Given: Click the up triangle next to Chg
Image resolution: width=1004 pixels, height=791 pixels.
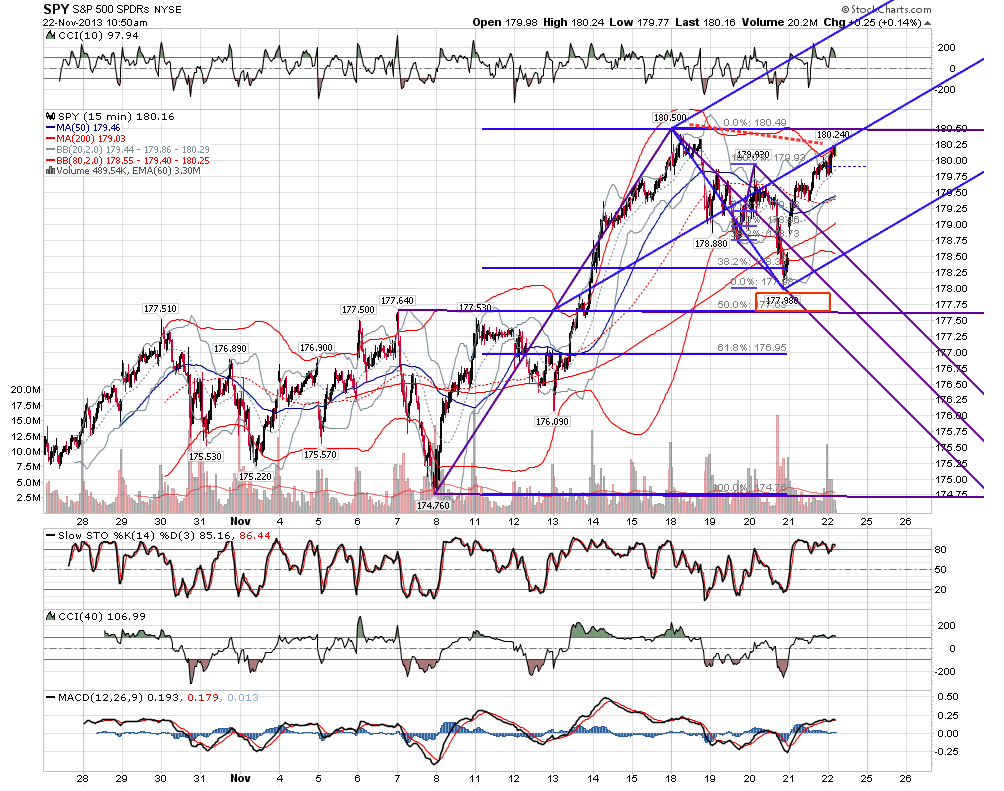Looking at the screenshot, I should pos(928,23).
